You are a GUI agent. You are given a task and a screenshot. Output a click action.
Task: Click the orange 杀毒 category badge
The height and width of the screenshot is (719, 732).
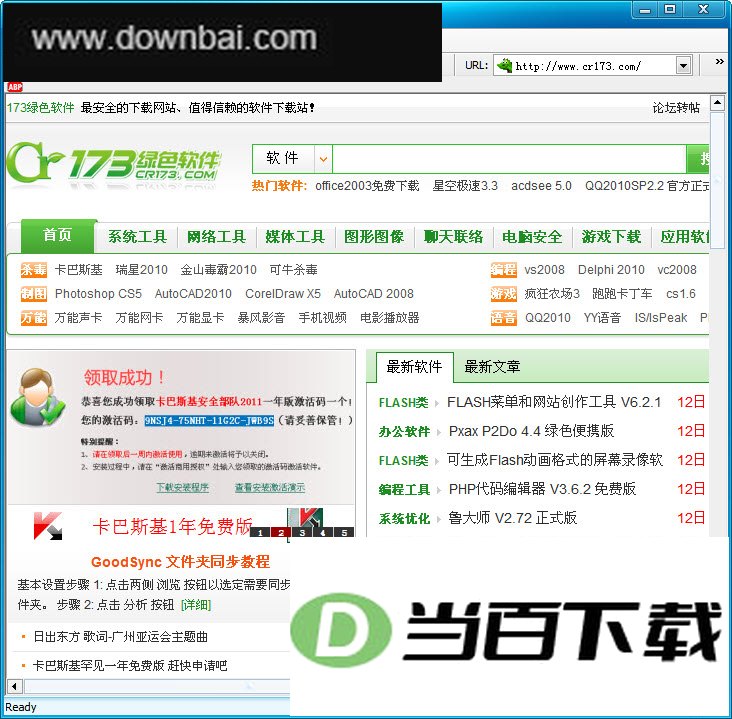coord(34,270)
